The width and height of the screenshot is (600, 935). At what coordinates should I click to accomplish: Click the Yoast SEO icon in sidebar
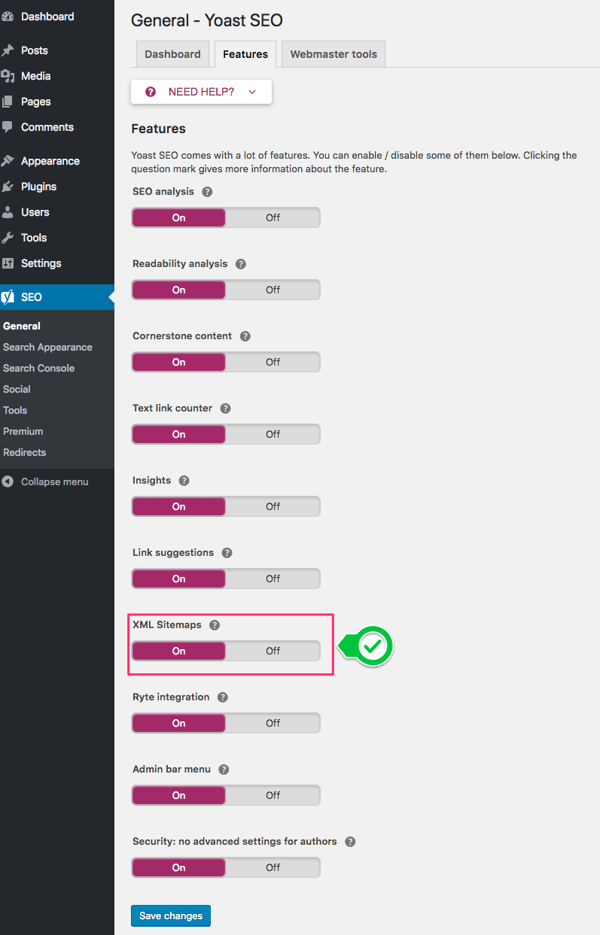pyautogui.click(x=8, y=297)
